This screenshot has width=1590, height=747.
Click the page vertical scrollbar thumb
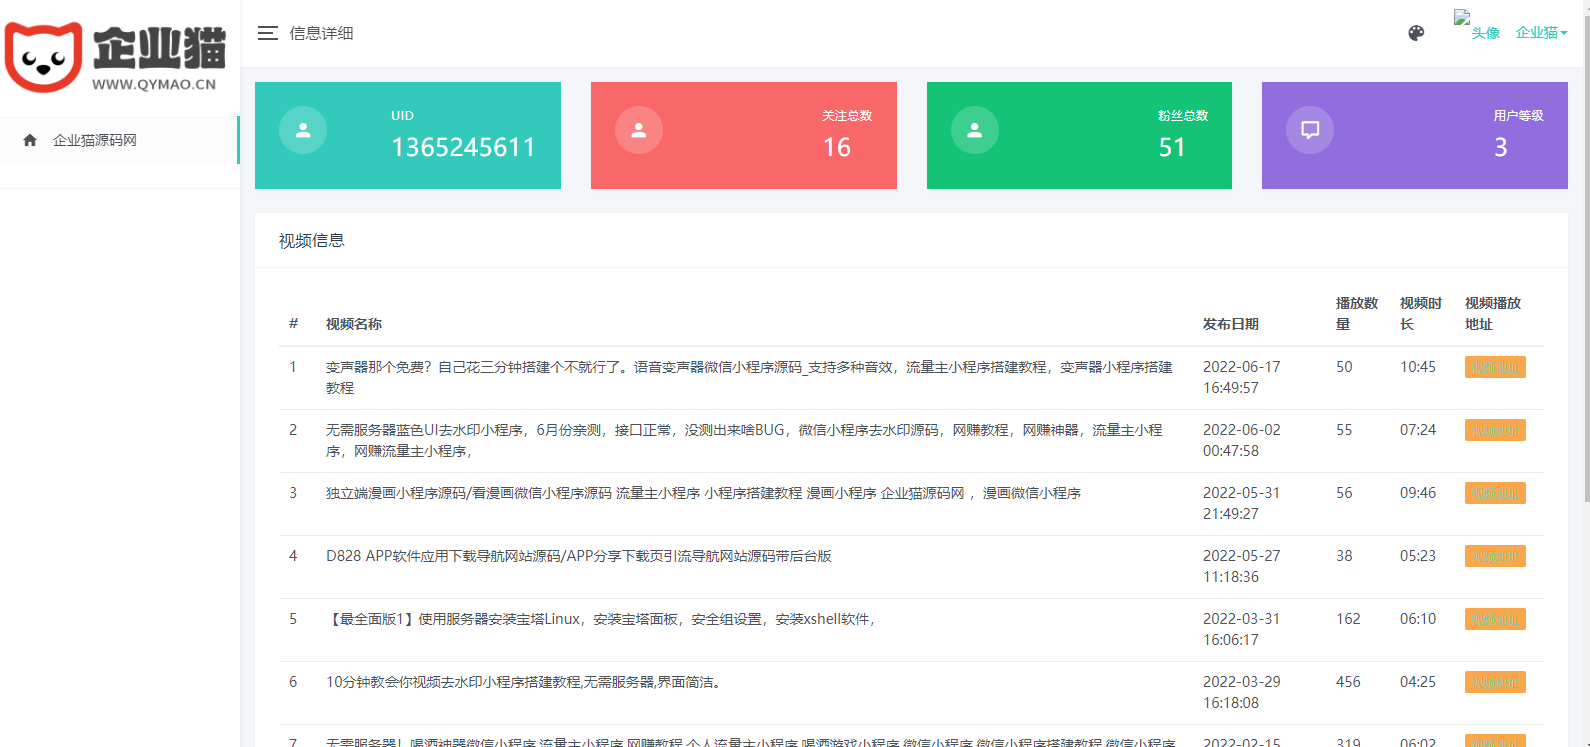click(x=1585, y=250)
